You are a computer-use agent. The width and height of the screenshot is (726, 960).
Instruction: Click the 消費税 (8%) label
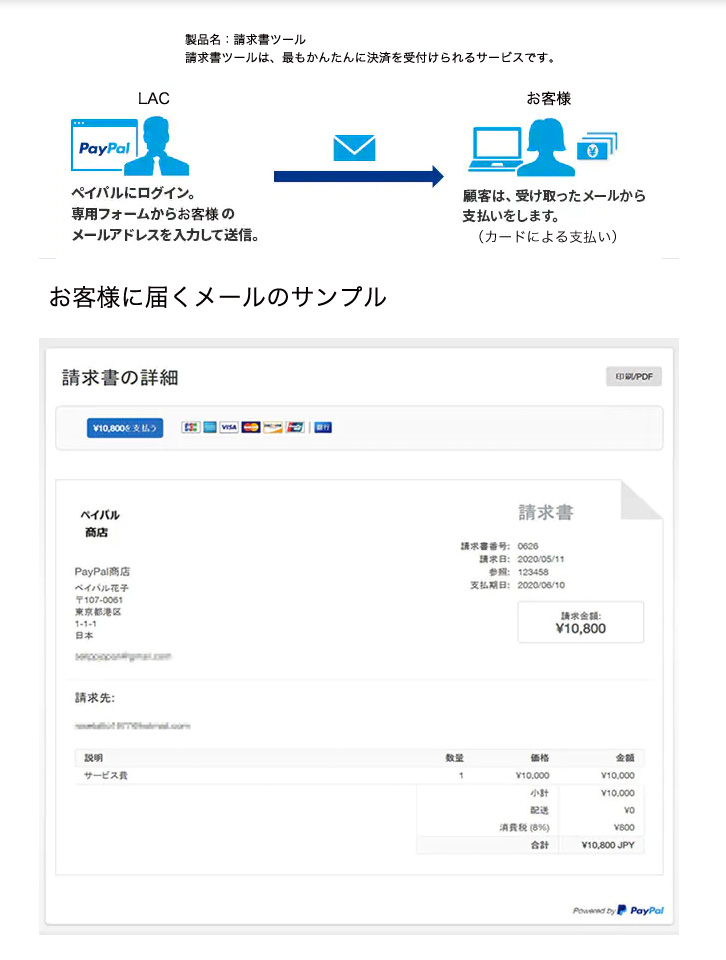click(524, 827)
